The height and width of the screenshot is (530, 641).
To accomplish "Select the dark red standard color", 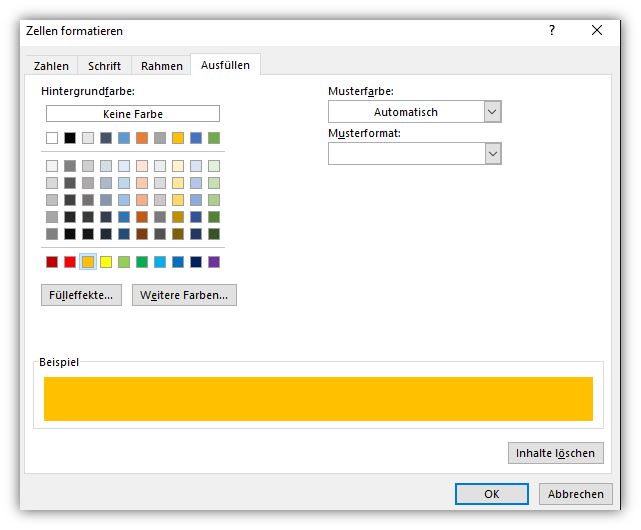I will tap(52, 262).
